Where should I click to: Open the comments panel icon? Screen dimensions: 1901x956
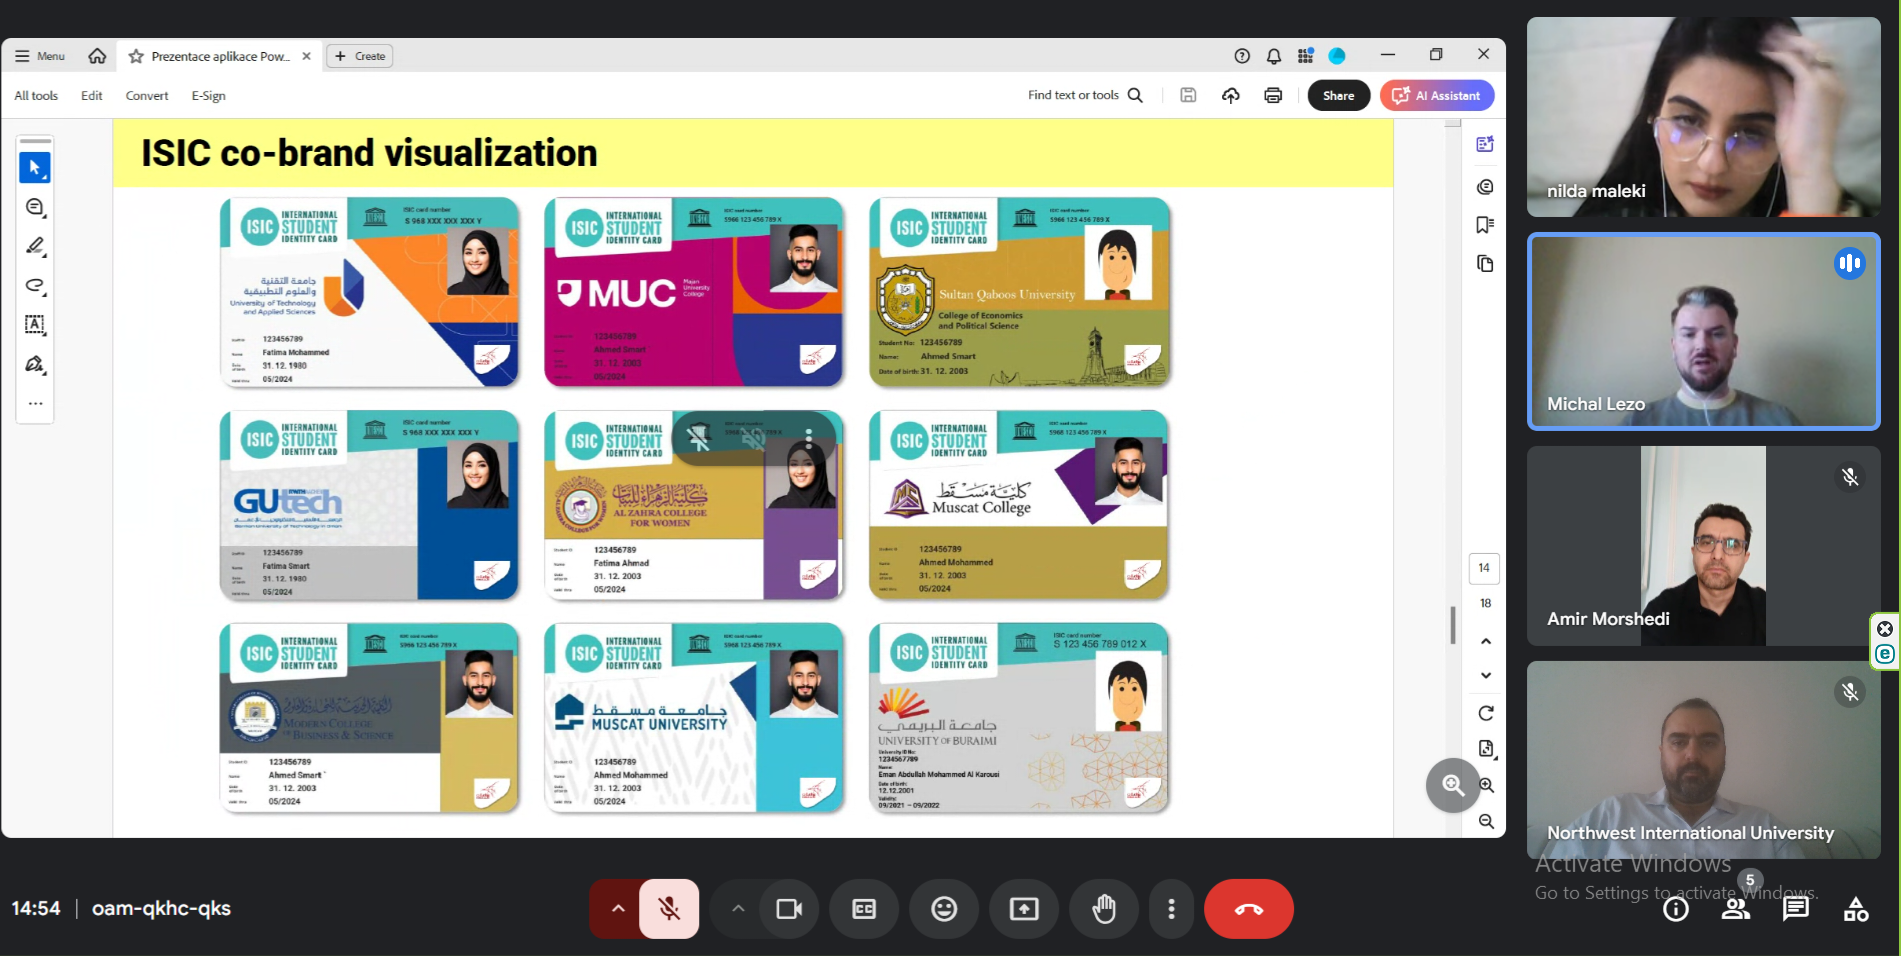[x=1485, y=187]
